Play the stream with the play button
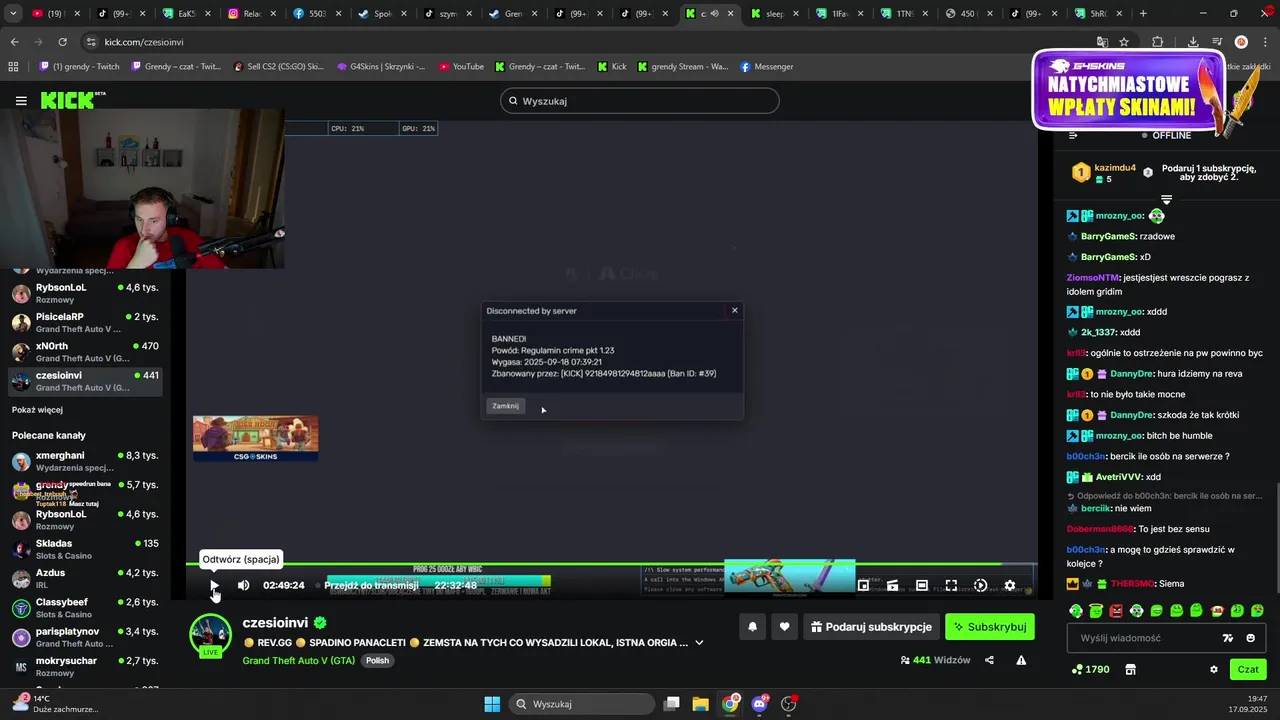This screenshot has width=1280, height=720. point(214,585)
